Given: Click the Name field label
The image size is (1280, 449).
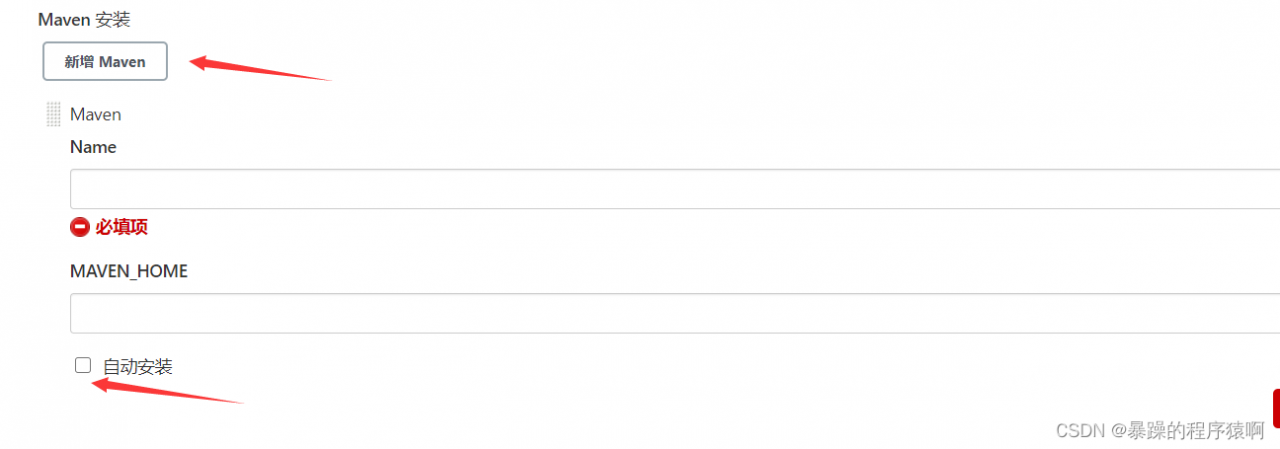Looking at the screenshot, I should [93, 147].
